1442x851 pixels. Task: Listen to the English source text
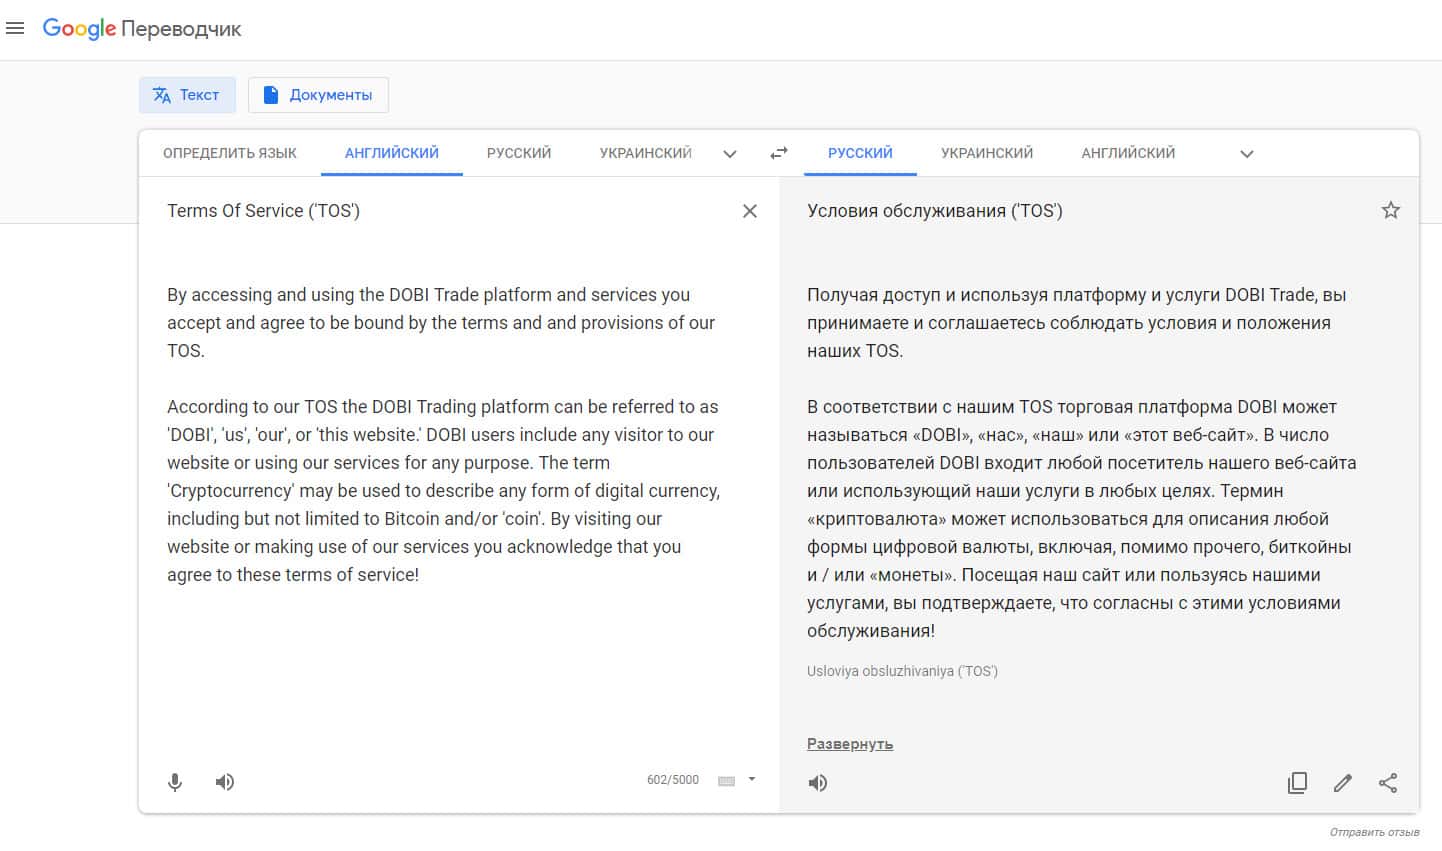[x=225, y=782]
